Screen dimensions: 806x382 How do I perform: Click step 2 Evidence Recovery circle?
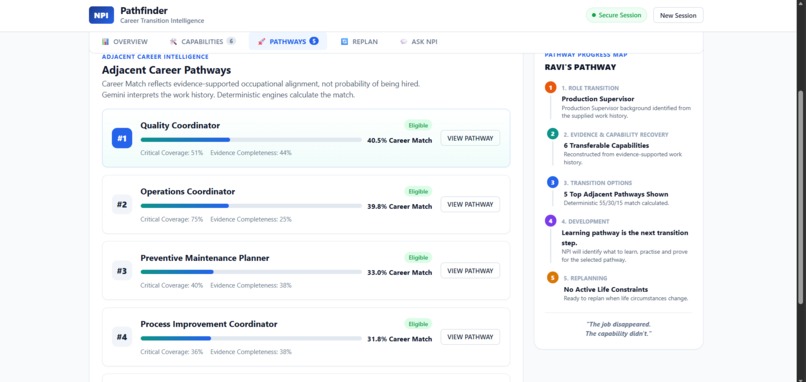553,134
